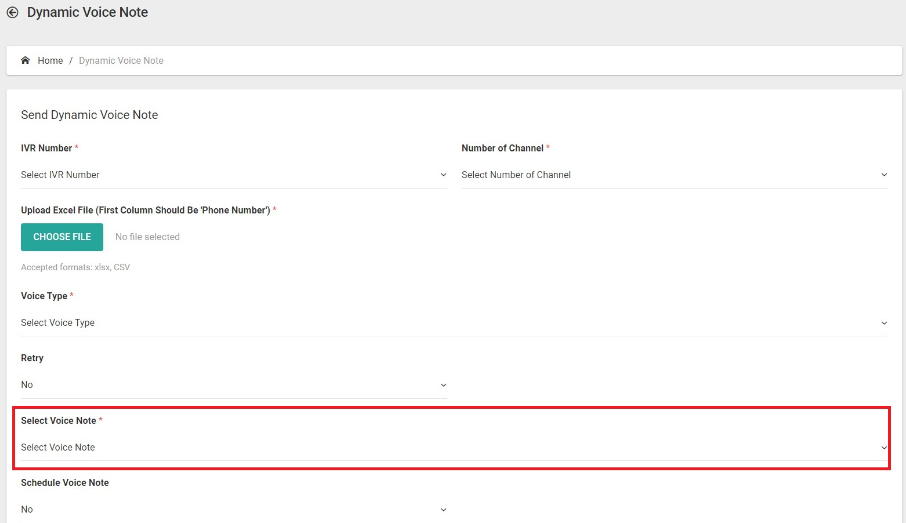Open the Home breadcrumb link

[50, 61]
